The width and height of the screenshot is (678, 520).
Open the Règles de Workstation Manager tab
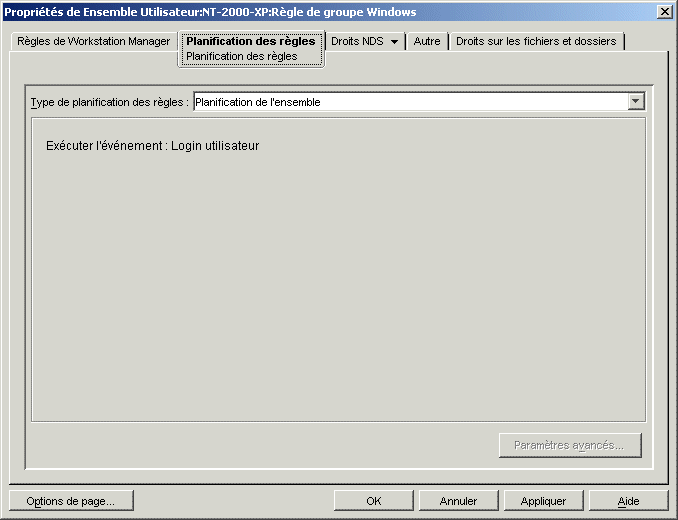point(93,41)
